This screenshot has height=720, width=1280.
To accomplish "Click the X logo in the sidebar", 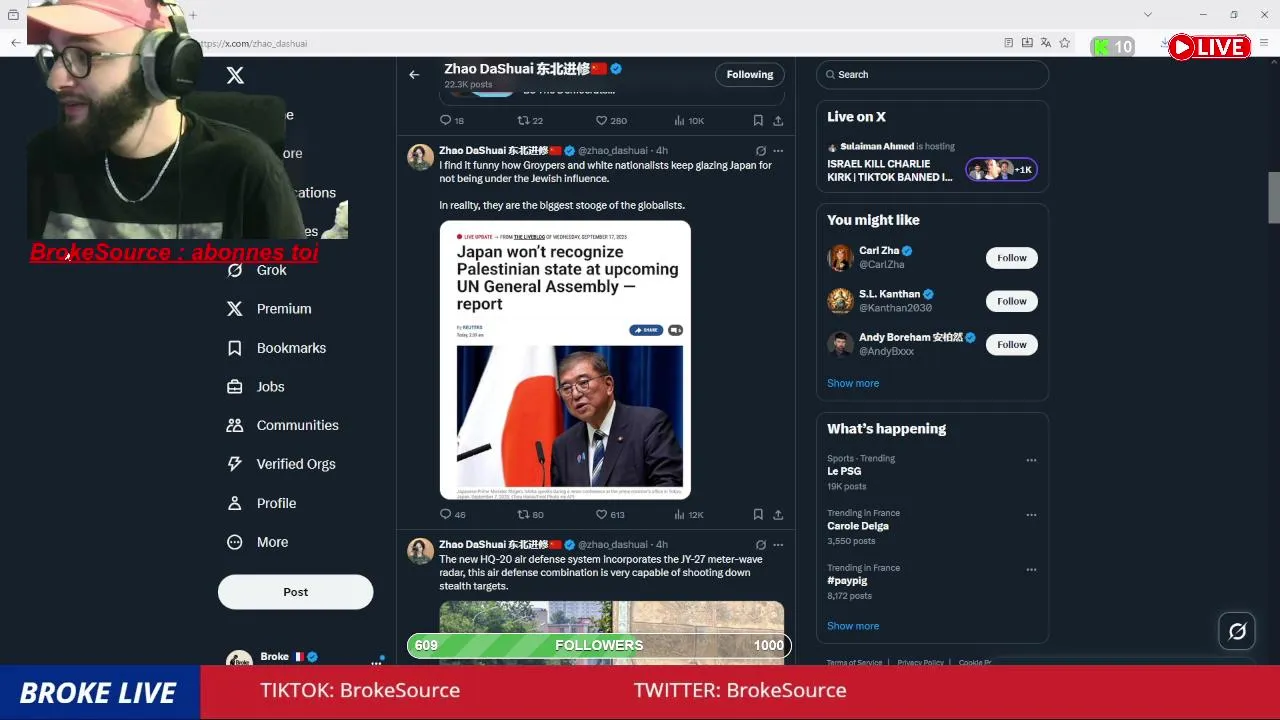I will 235,75.
